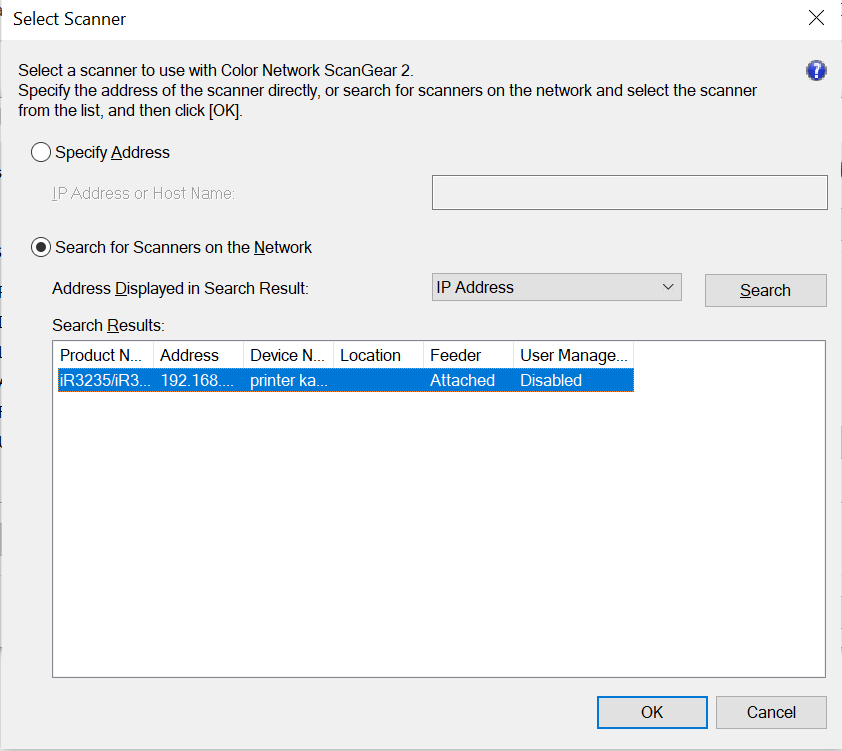The width and height of the screenshot is (842, 751).
Task: Confirm the scanner selection with OK
Action: coord(651,712)
